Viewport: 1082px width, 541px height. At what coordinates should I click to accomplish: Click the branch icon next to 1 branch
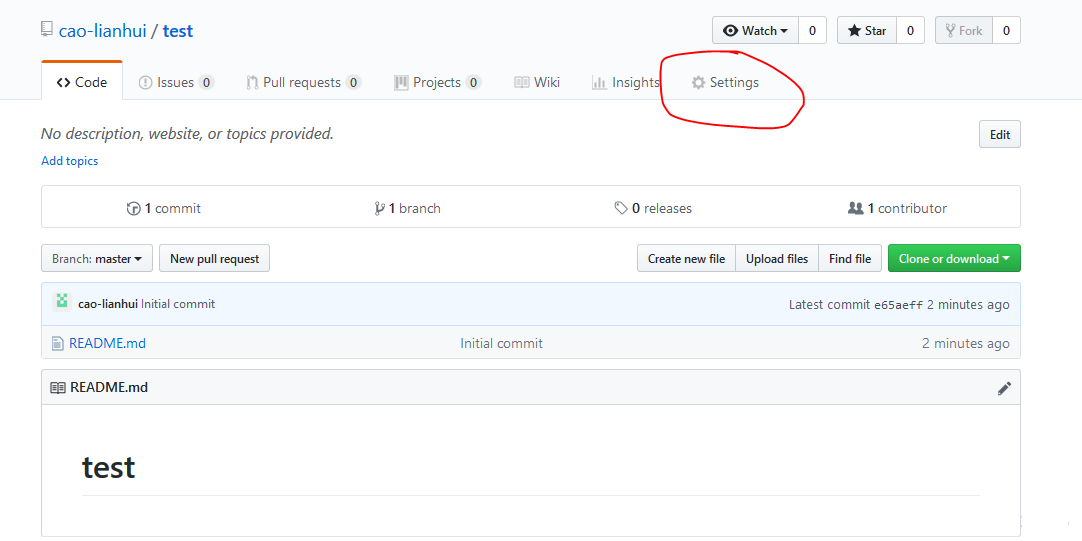380,208
